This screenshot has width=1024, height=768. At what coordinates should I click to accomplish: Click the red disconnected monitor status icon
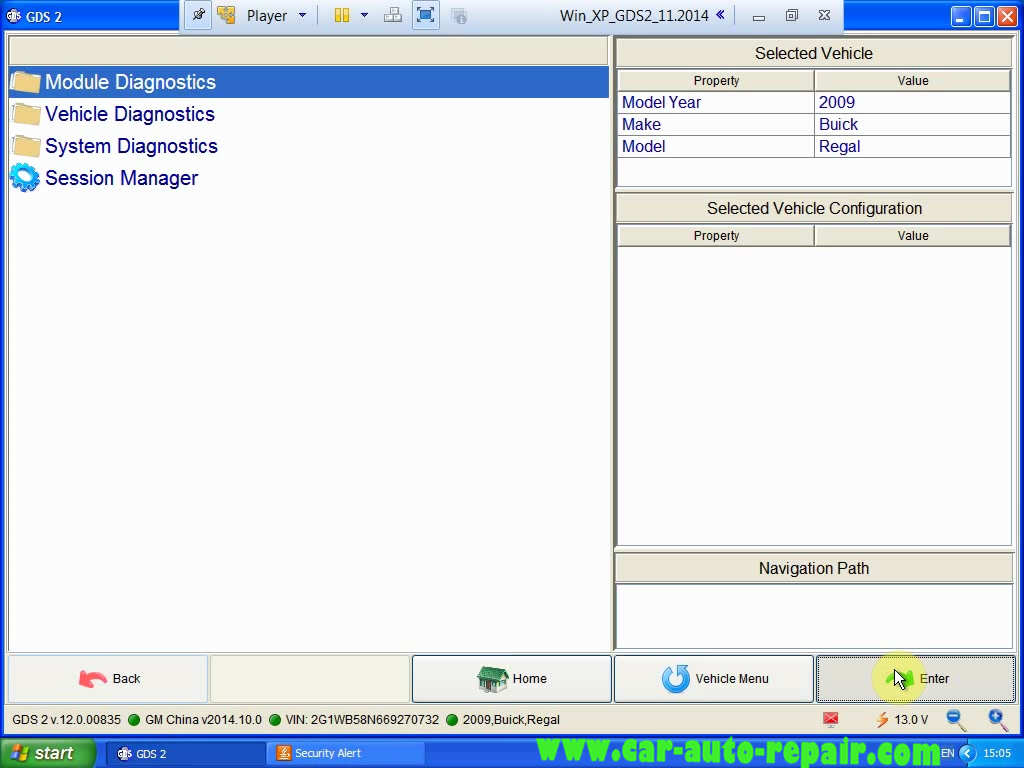[x=831, y=720]
